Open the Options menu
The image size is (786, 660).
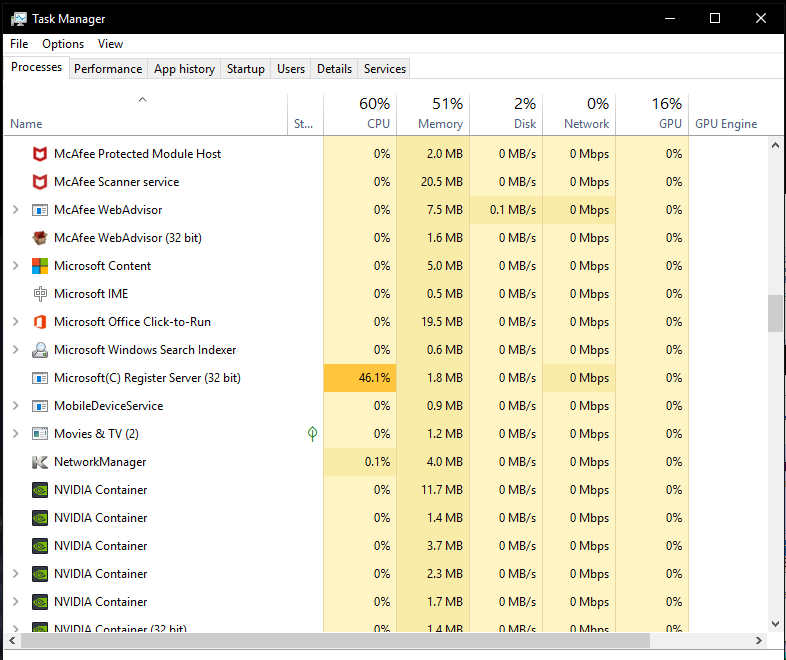[63, 44]
